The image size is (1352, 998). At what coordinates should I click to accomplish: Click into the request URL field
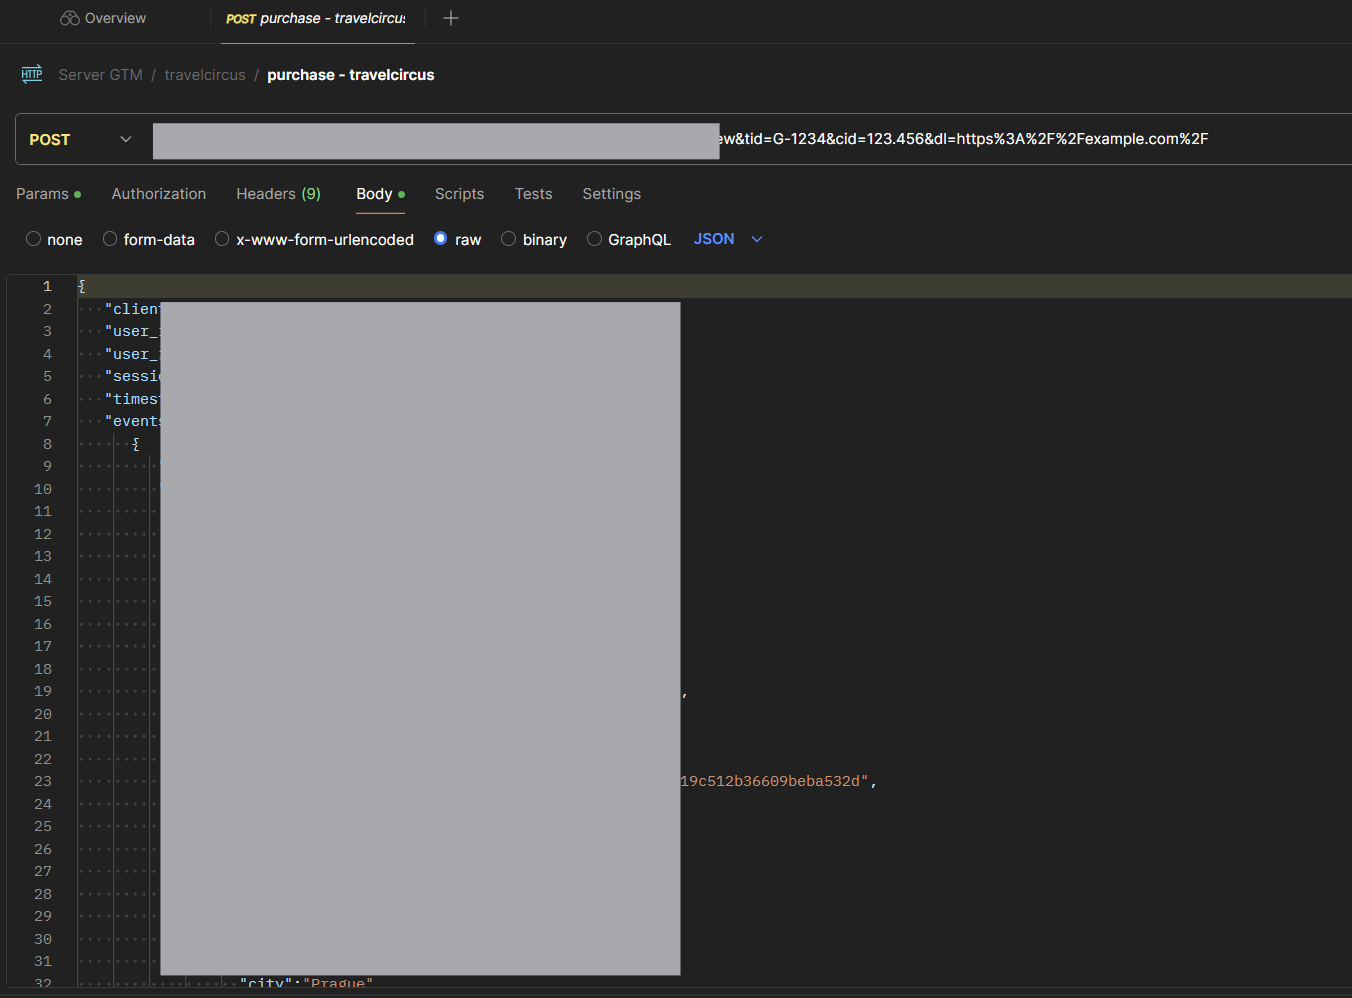click(x=750, y=139)
